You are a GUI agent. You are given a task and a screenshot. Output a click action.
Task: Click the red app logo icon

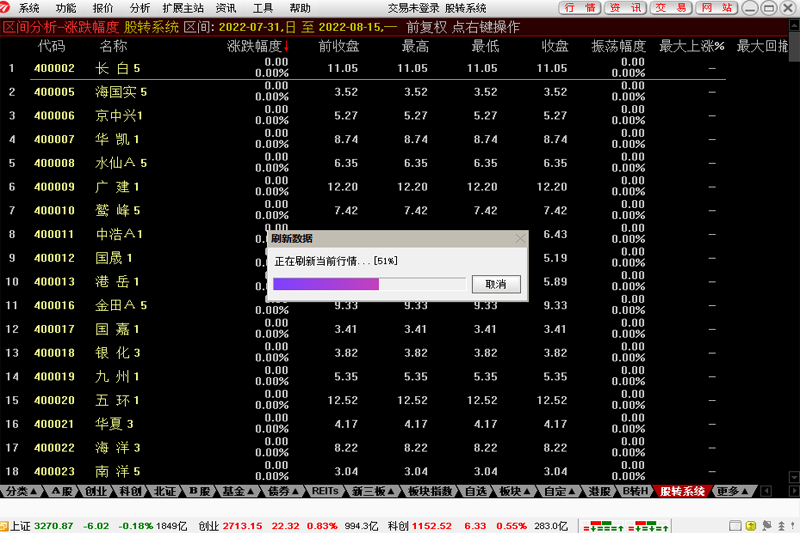point(8,8)
